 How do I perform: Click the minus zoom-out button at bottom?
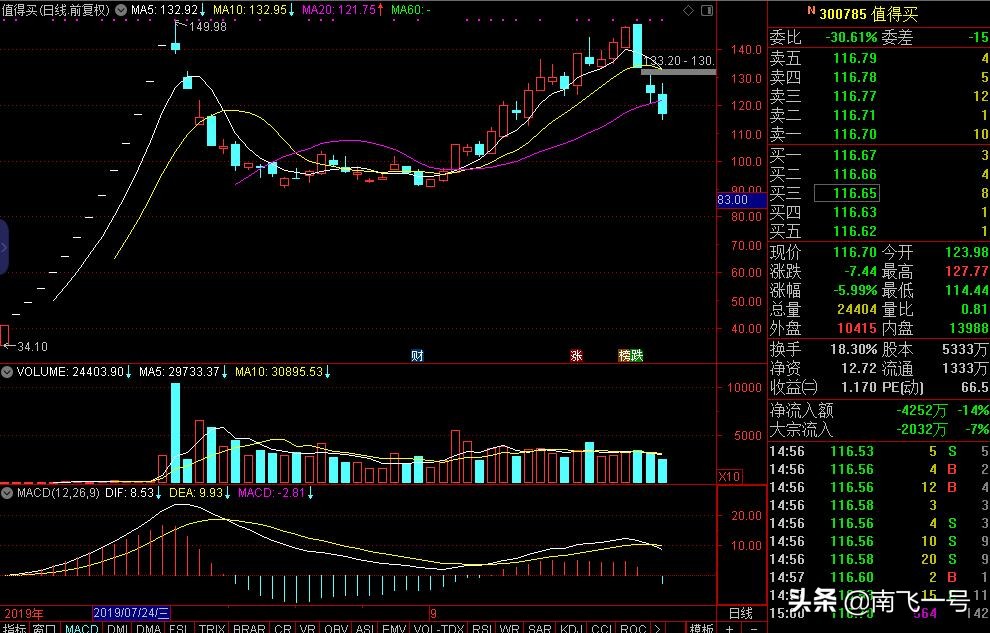(753, 628)
